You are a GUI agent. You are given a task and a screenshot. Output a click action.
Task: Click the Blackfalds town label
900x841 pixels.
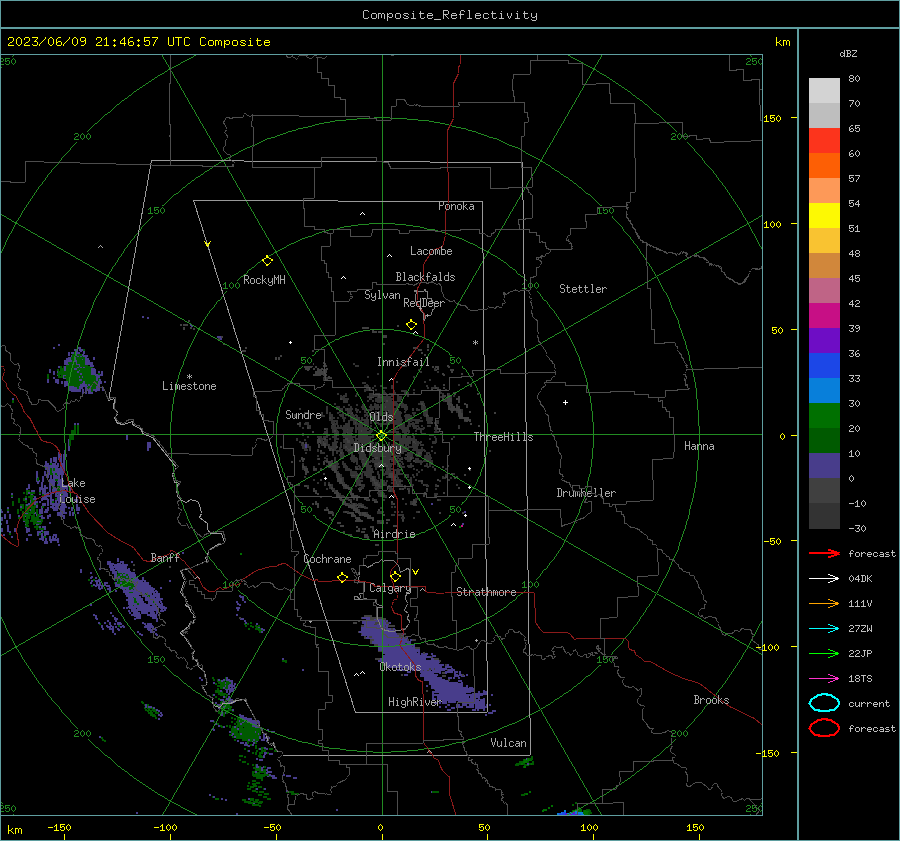[425, 277]
